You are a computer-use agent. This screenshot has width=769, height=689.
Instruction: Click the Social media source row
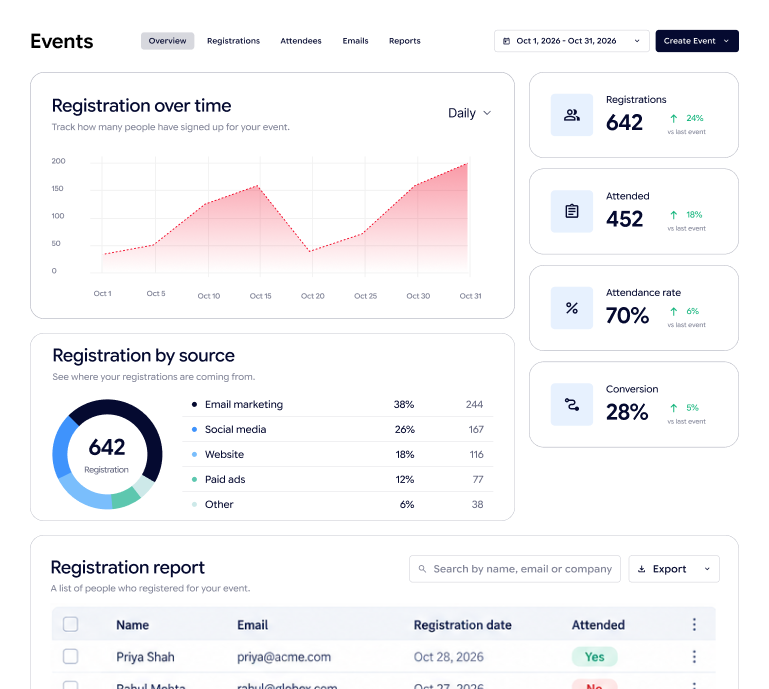click(x=338, y=430)
